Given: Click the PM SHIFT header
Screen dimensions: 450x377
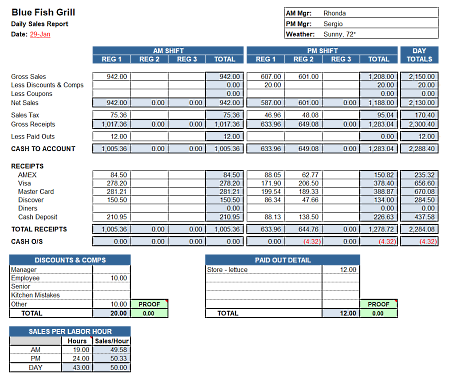Looking at the screenshot, I should [x=322, y=51].
